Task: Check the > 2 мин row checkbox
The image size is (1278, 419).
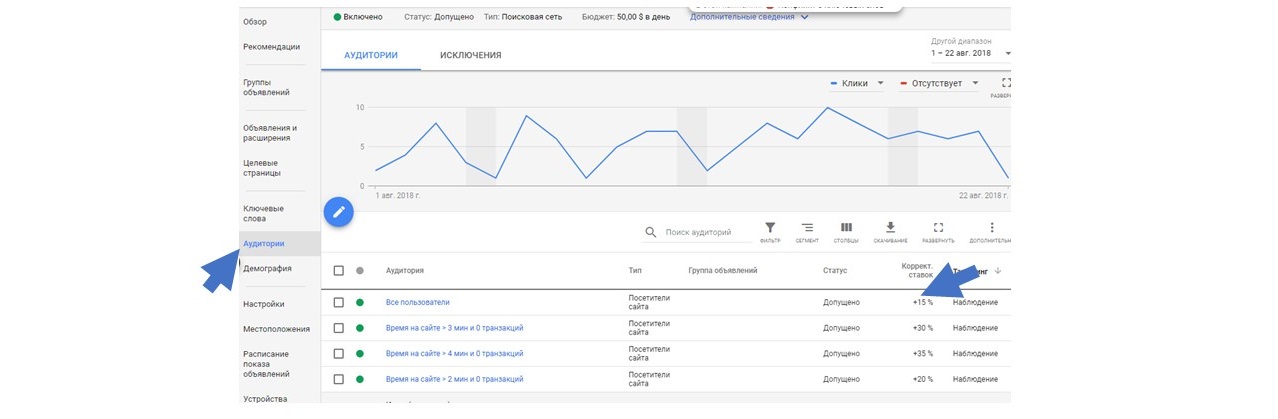Action: coord(338,380)
